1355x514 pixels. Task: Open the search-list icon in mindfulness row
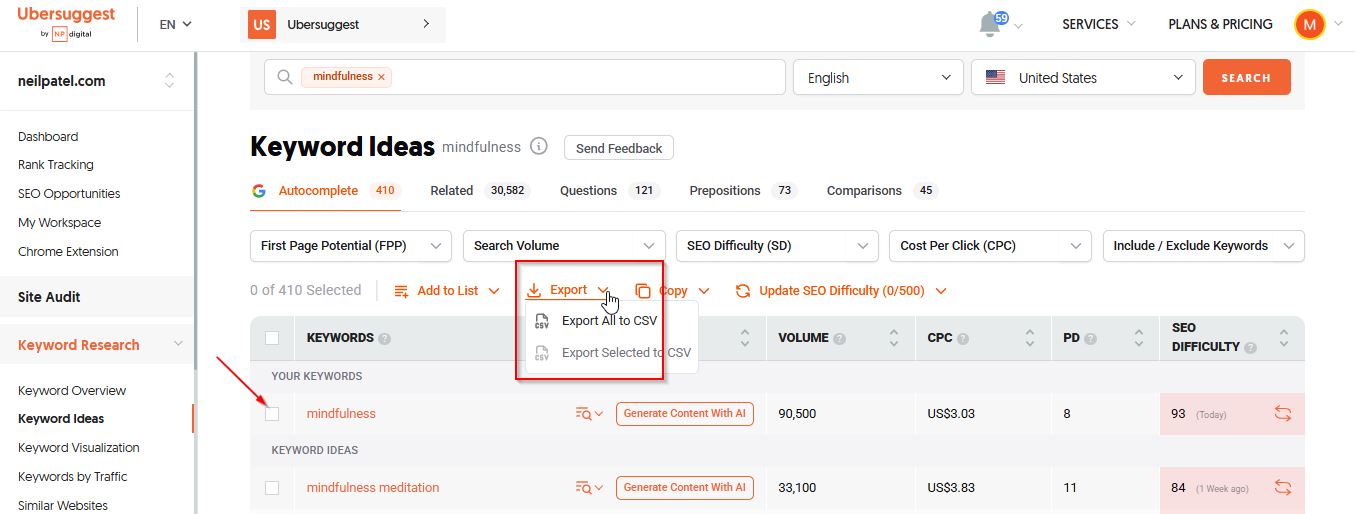click(589, 414)
